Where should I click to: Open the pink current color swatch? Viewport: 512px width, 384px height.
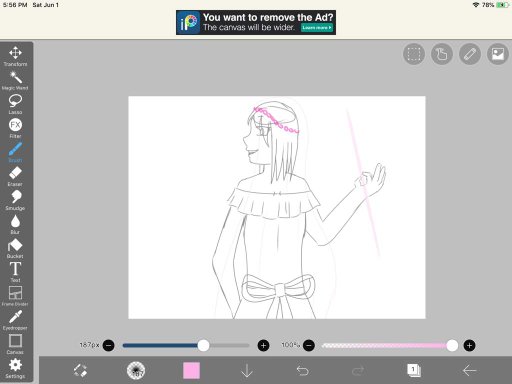coord(192,370)
